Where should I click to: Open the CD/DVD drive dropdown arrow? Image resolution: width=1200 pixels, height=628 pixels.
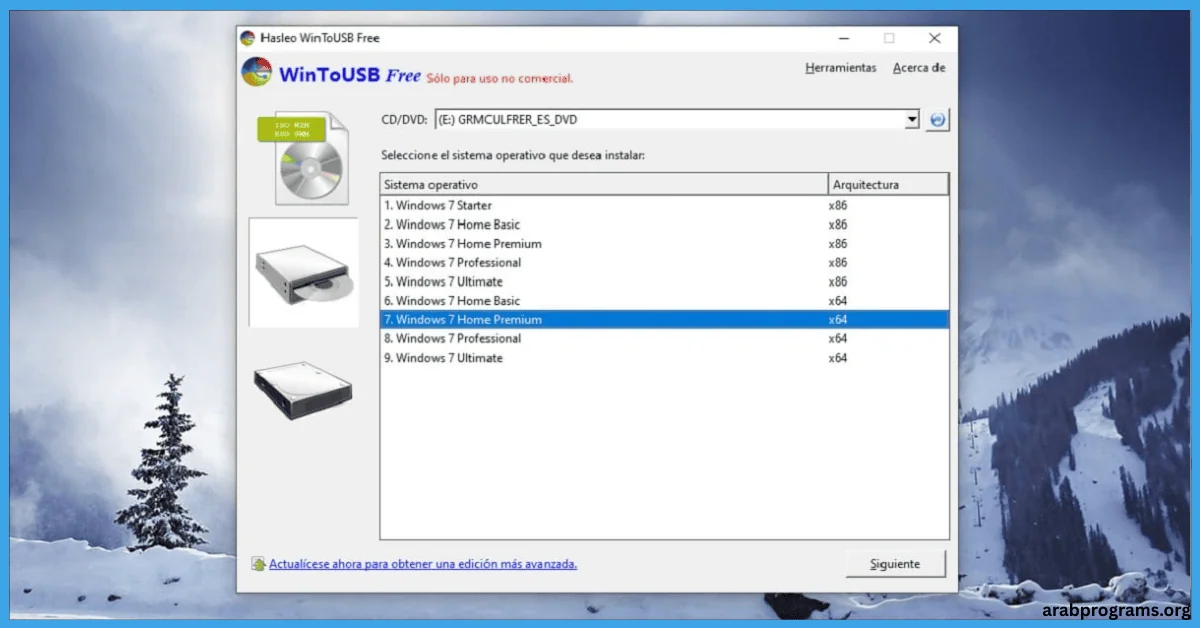click(x=911, y=120)
